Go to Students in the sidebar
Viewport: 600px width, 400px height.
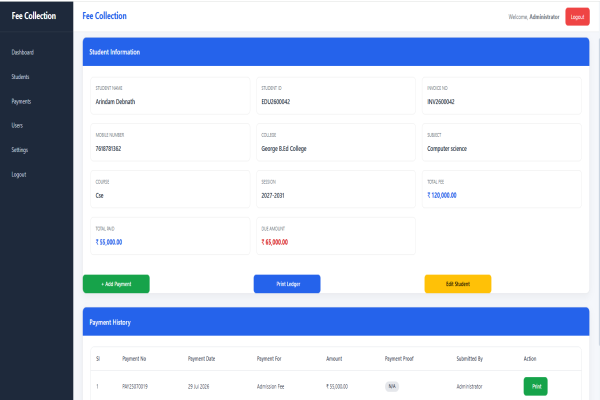pyautogui.click(x=20, y=77)
